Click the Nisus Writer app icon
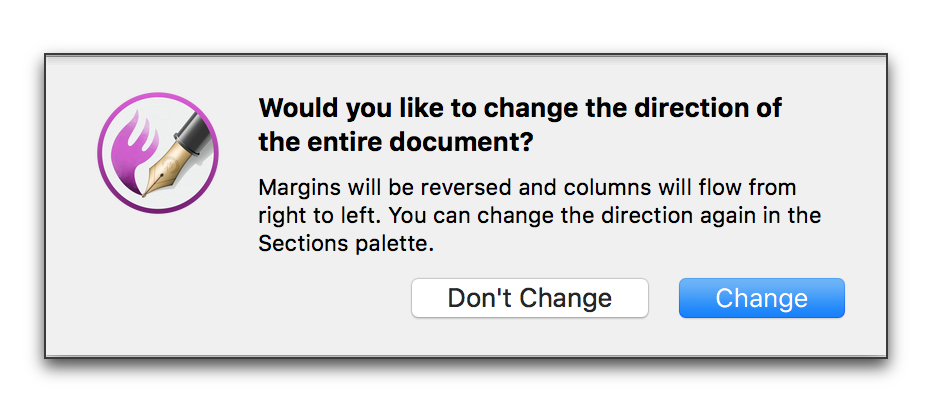Image resolution: width=932 pixels, height=411 pixels. click(x=158, y=153)
